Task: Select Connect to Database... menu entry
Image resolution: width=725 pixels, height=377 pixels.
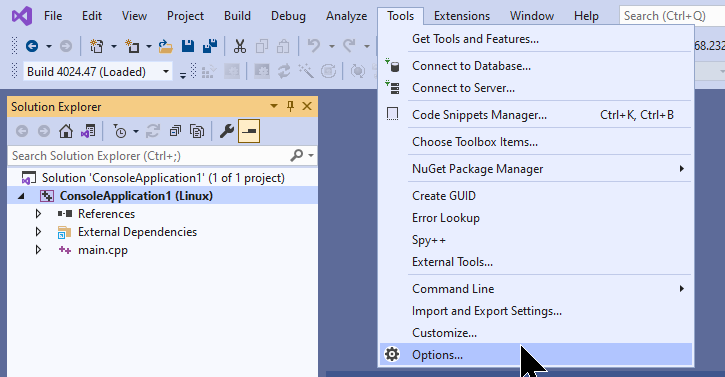Action: click(x=535, y=66)
